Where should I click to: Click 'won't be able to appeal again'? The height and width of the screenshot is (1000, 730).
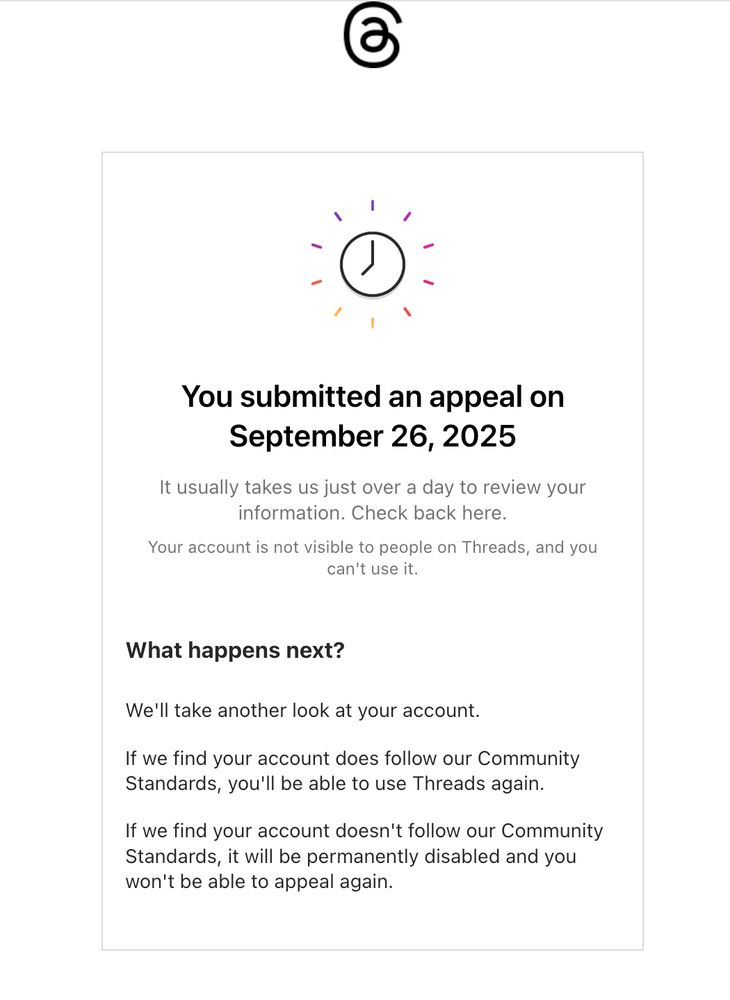tap(259, 881)
